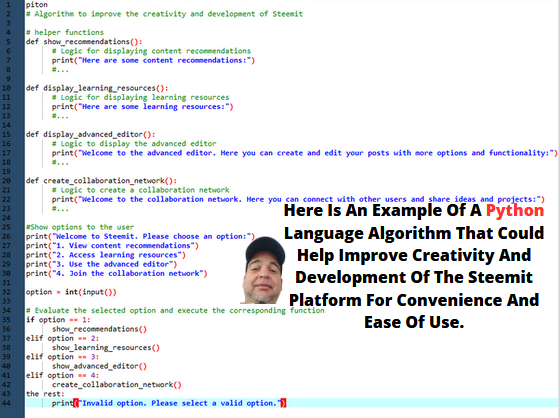Click the '2. Access learning resources' print line
Image resolution: width=559 pixels, height=418 pixels.
click(106, 255)
